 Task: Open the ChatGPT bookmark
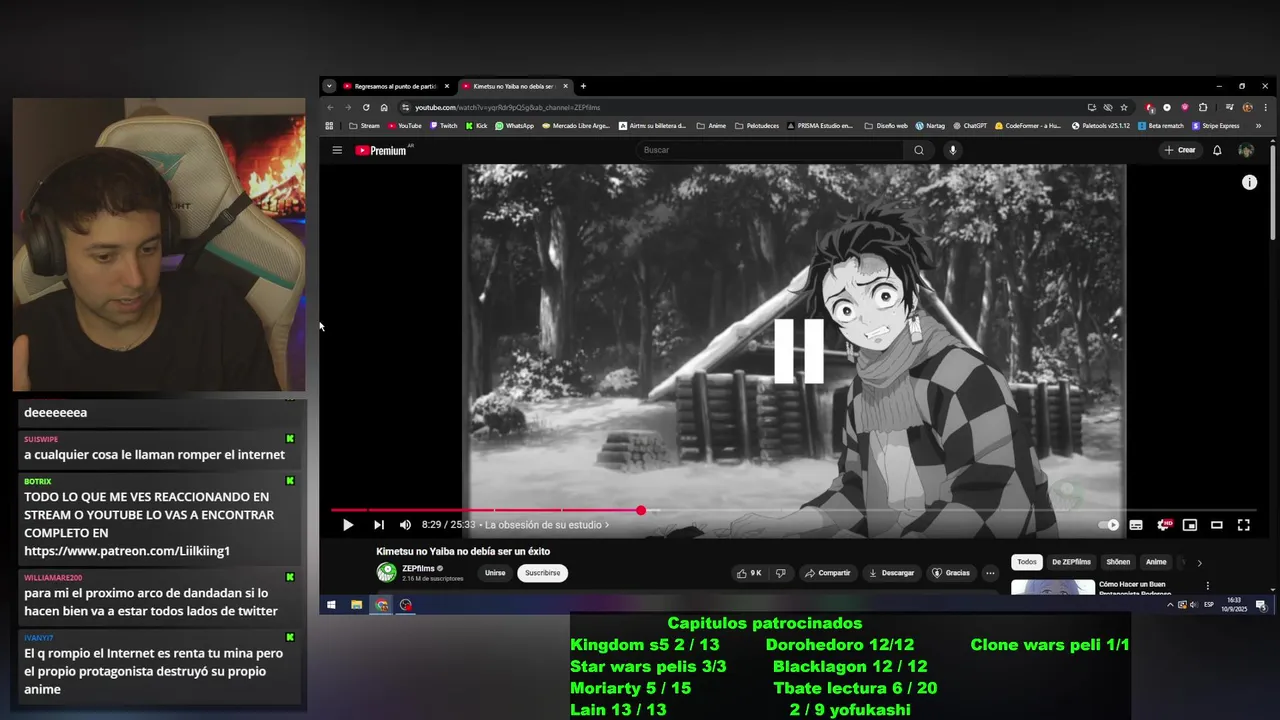969,126
